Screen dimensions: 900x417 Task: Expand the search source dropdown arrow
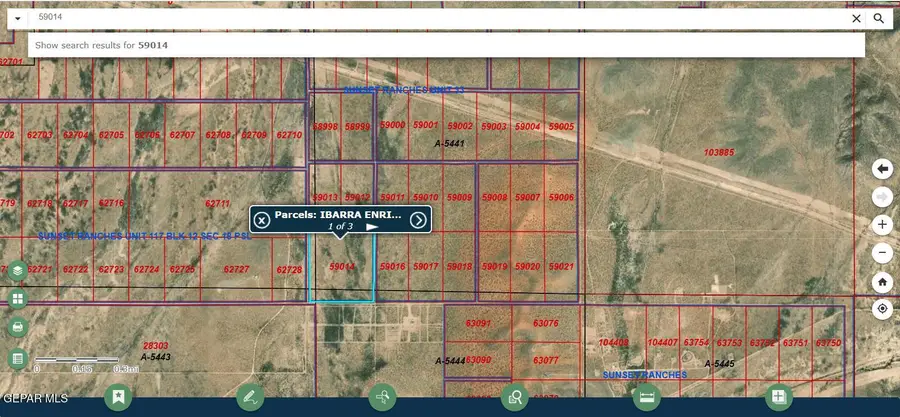(18, 18)
